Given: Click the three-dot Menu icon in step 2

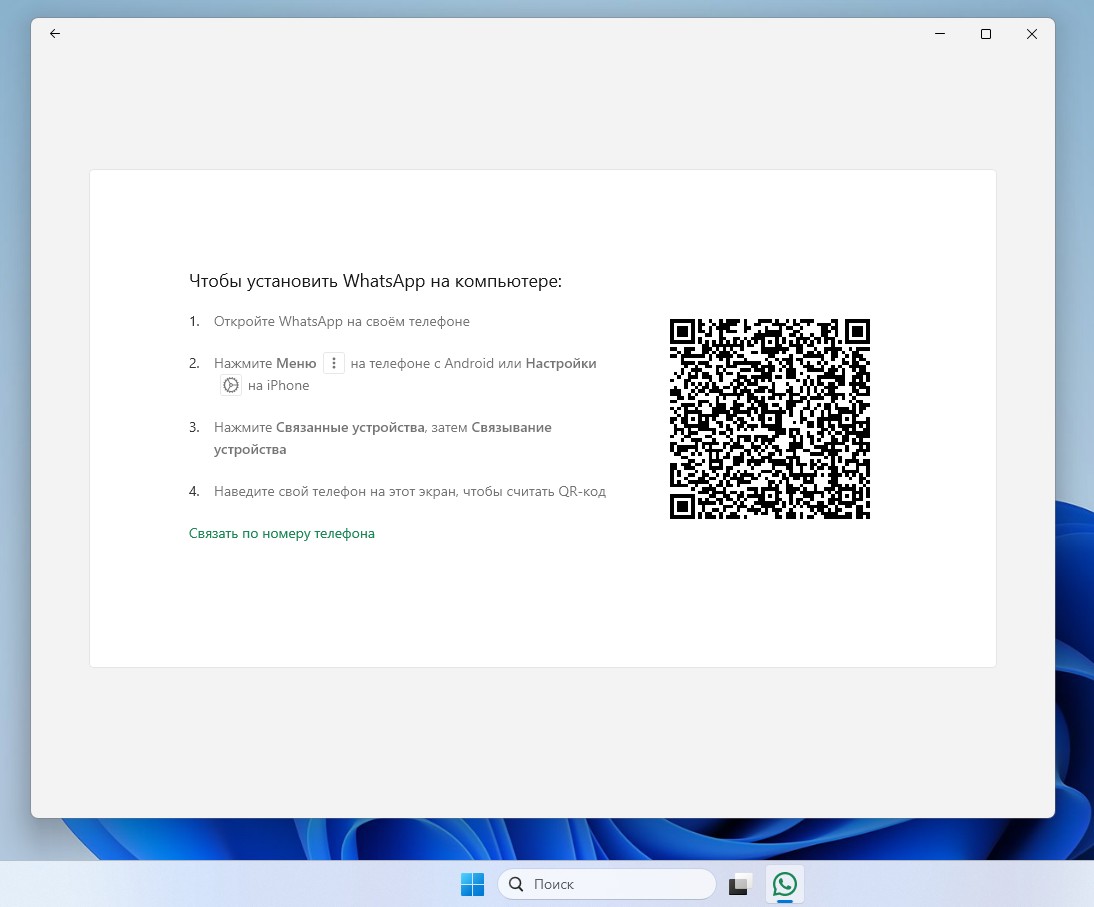Looking at the screenshot, I should (x=334, y=363).
